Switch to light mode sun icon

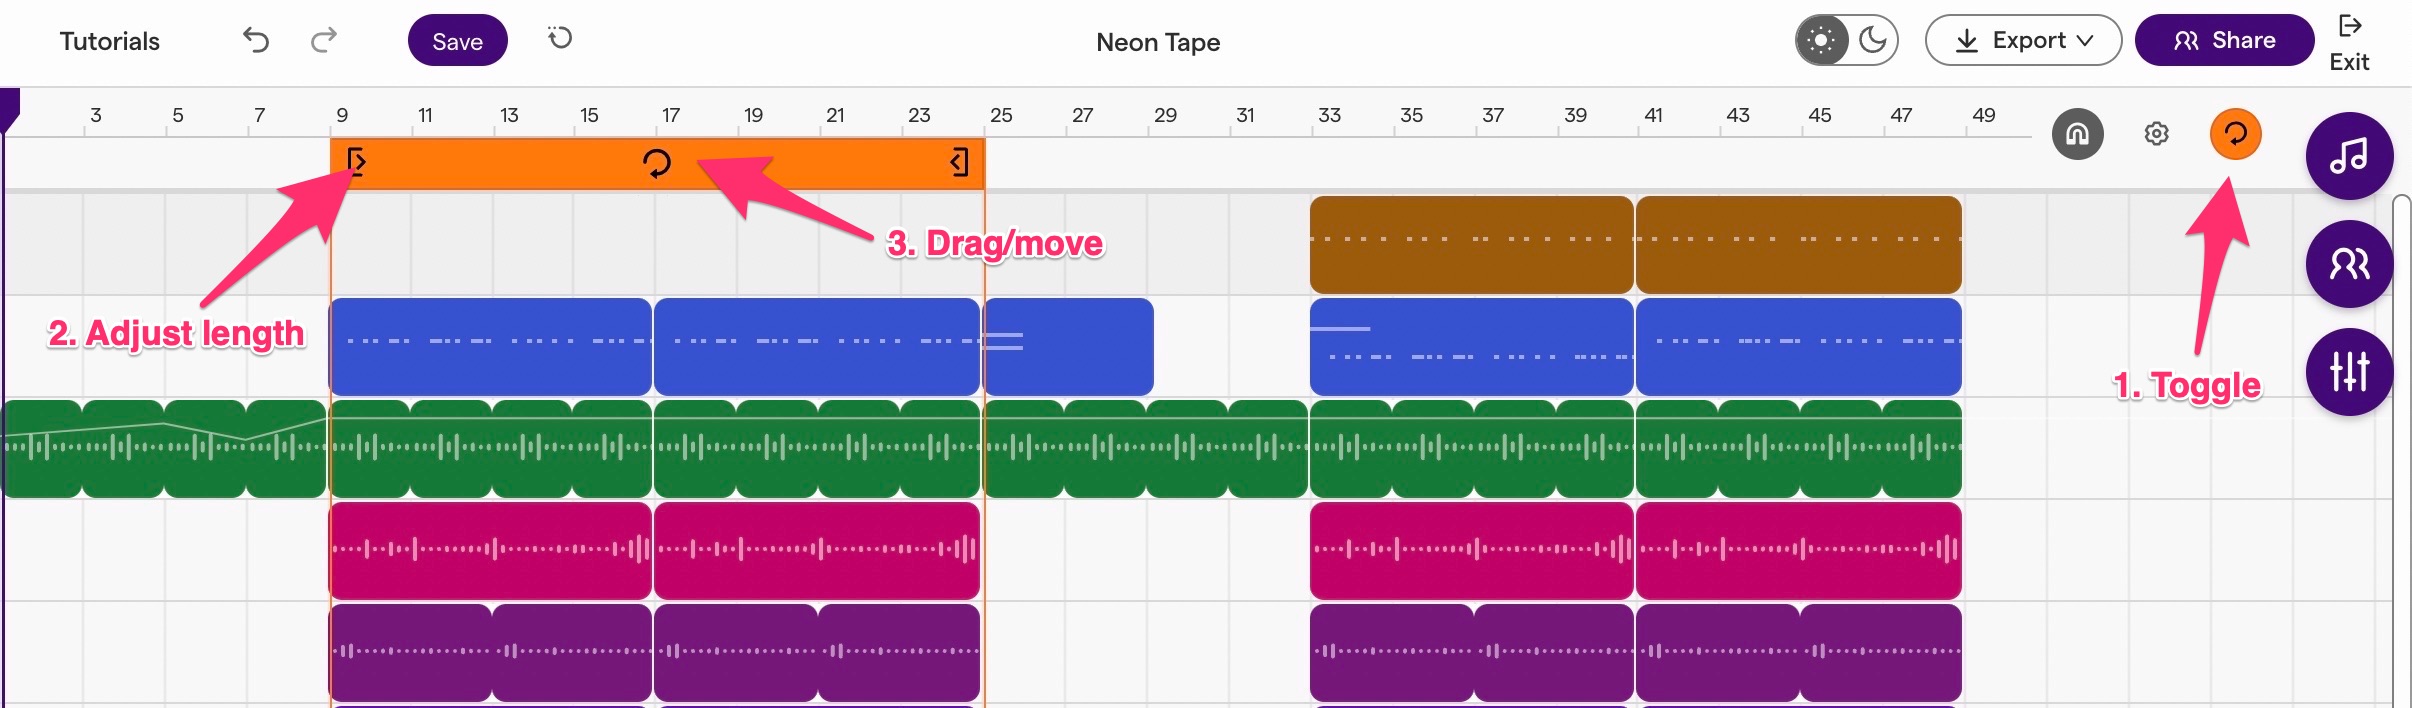pos(1822,40)
